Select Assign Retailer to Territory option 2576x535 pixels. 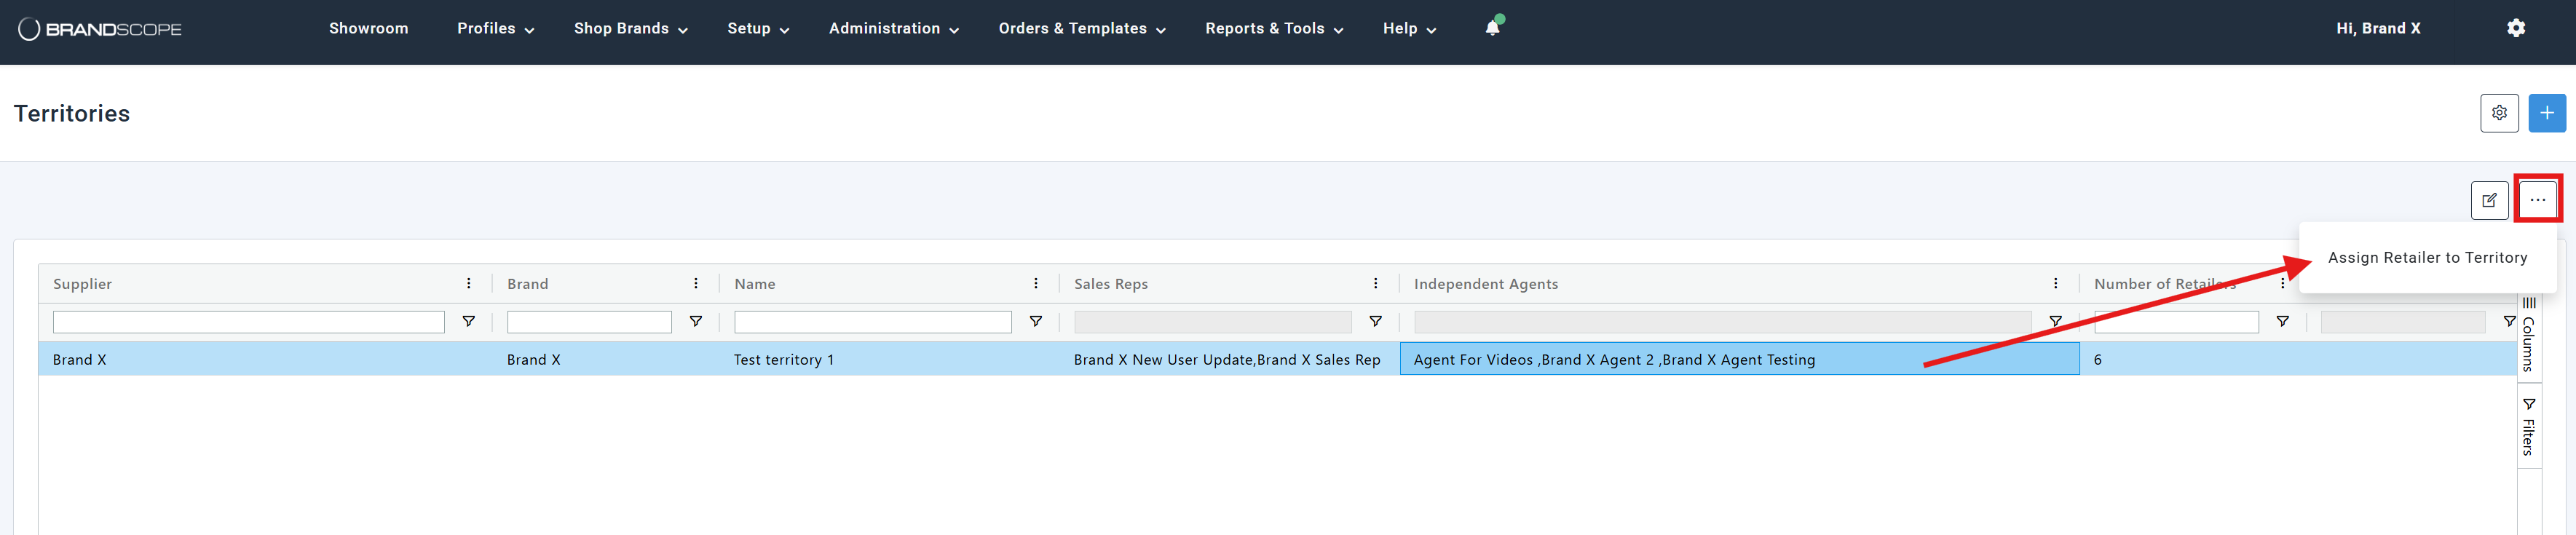pos(2427,258)
